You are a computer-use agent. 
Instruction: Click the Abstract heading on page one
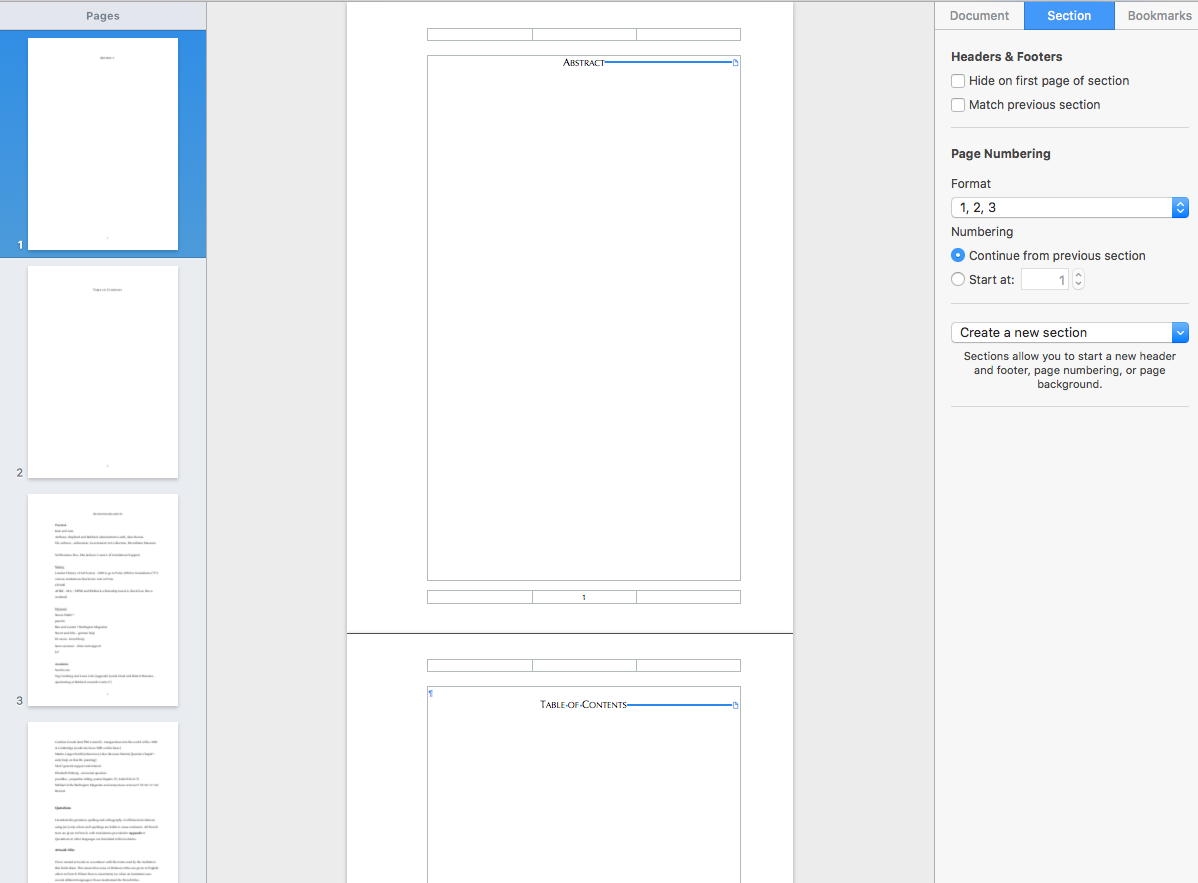click(584, 63)
